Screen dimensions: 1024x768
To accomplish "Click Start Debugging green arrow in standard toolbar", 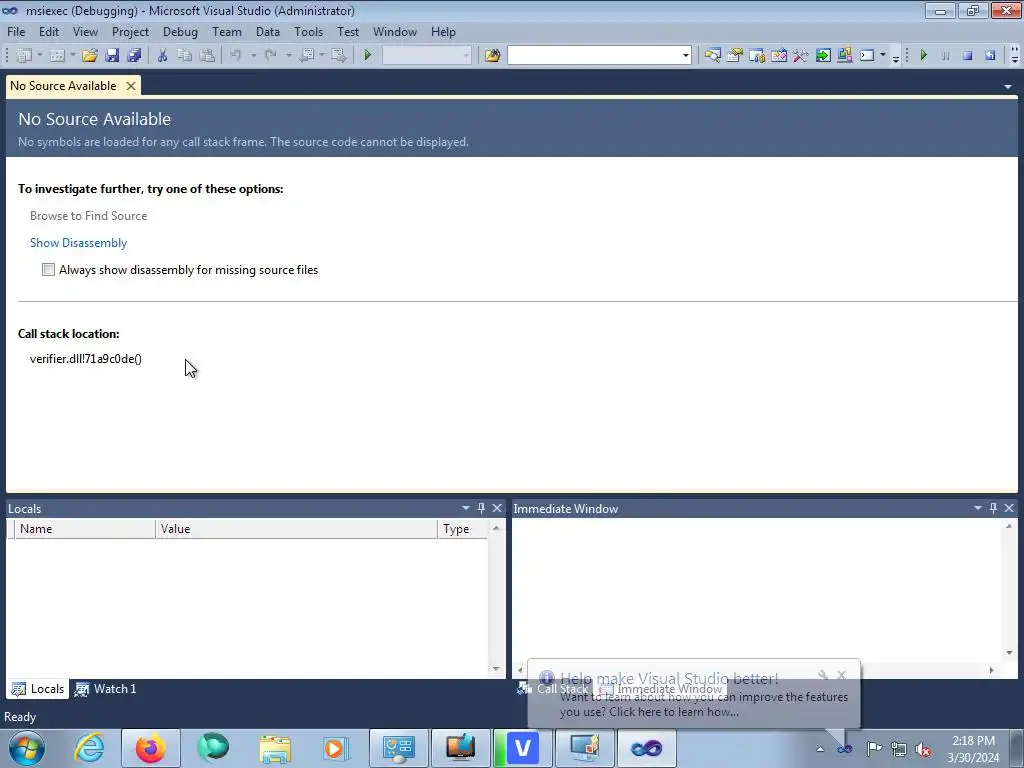I will [x=368, y=56].
